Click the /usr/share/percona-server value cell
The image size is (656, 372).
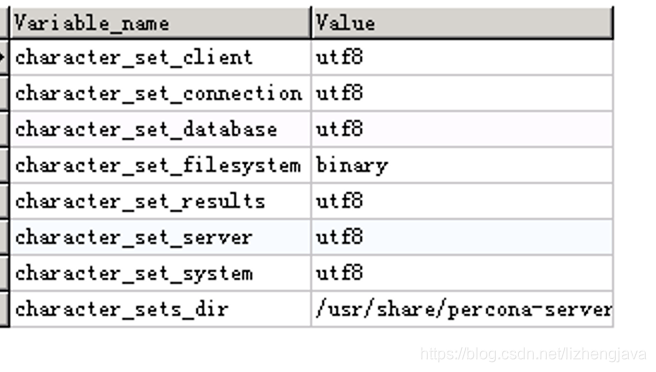462,309
